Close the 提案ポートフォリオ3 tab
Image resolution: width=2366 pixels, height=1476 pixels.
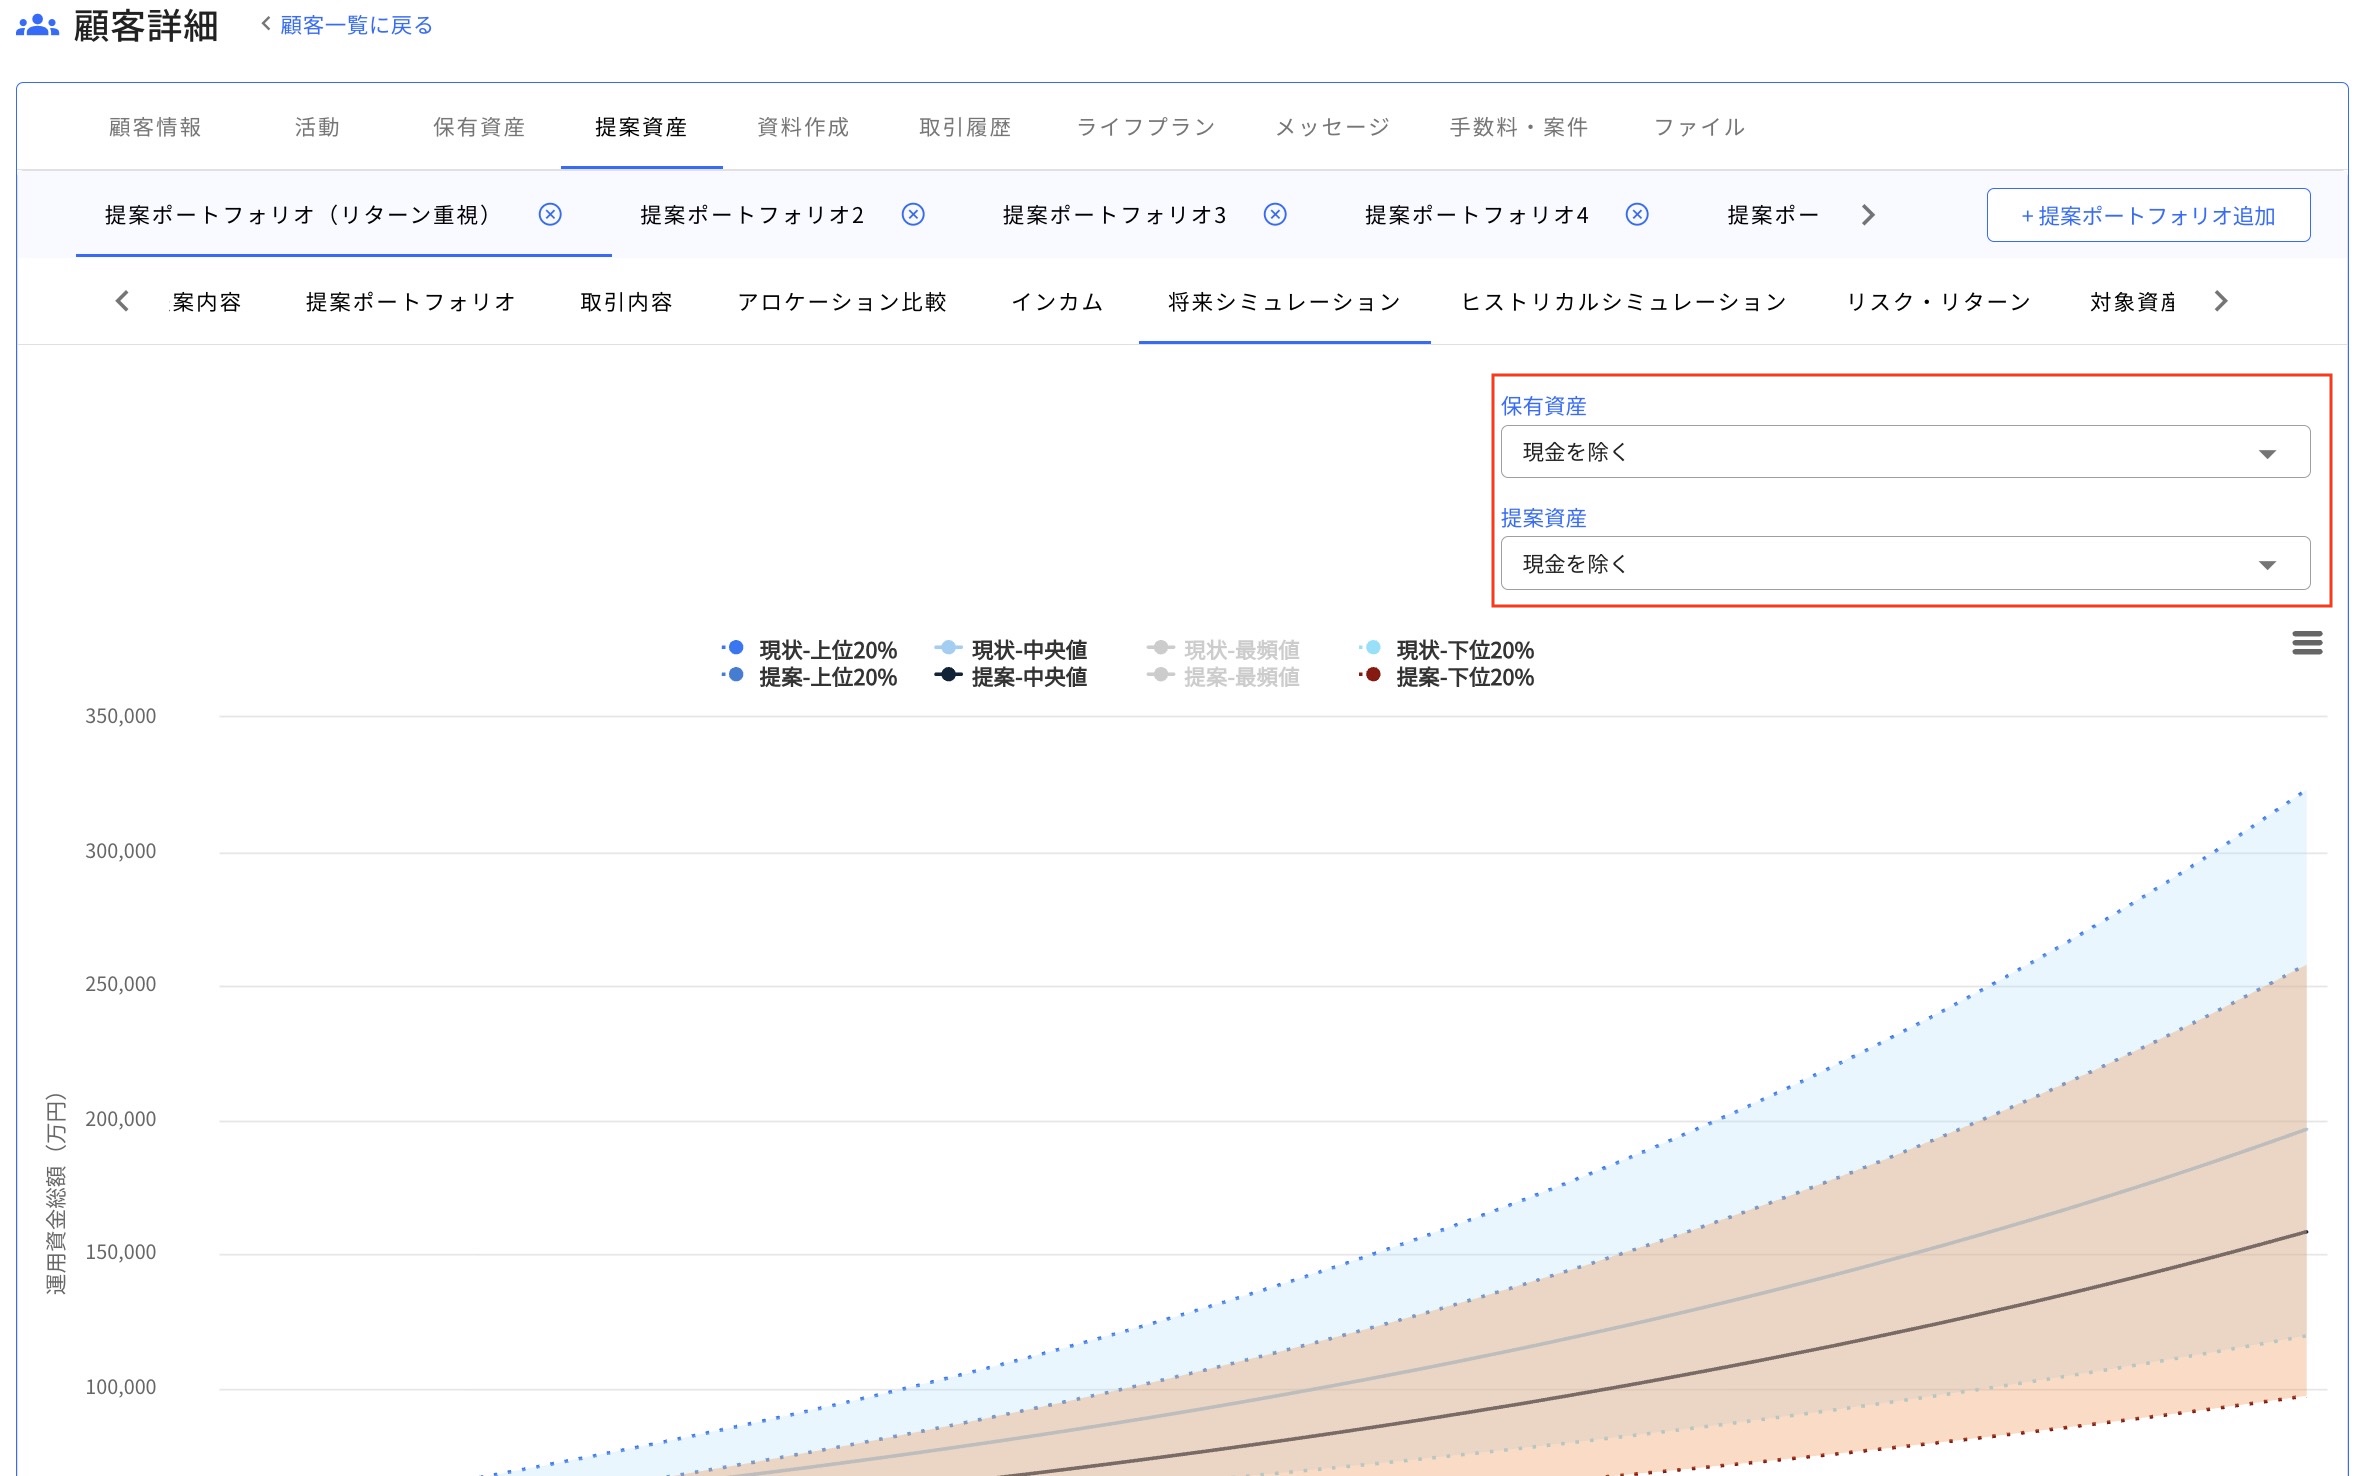point(1274,214)
